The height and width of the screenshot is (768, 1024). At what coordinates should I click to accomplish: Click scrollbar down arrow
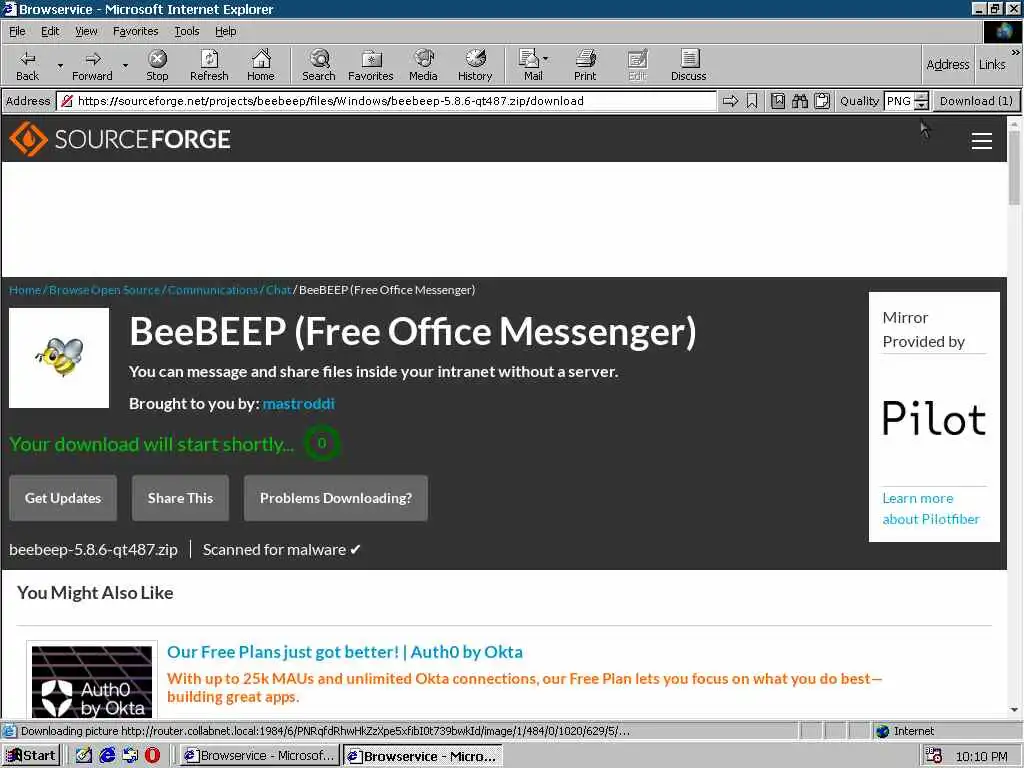tap(1014, 710)
